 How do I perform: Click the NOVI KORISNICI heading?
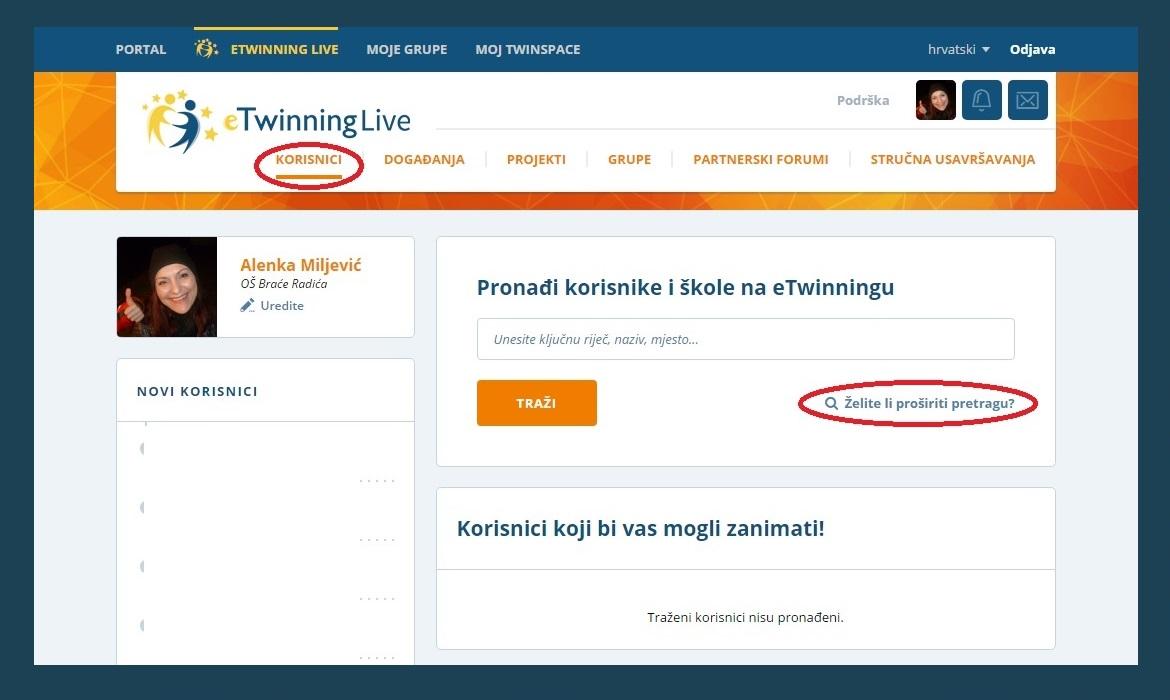197,391
